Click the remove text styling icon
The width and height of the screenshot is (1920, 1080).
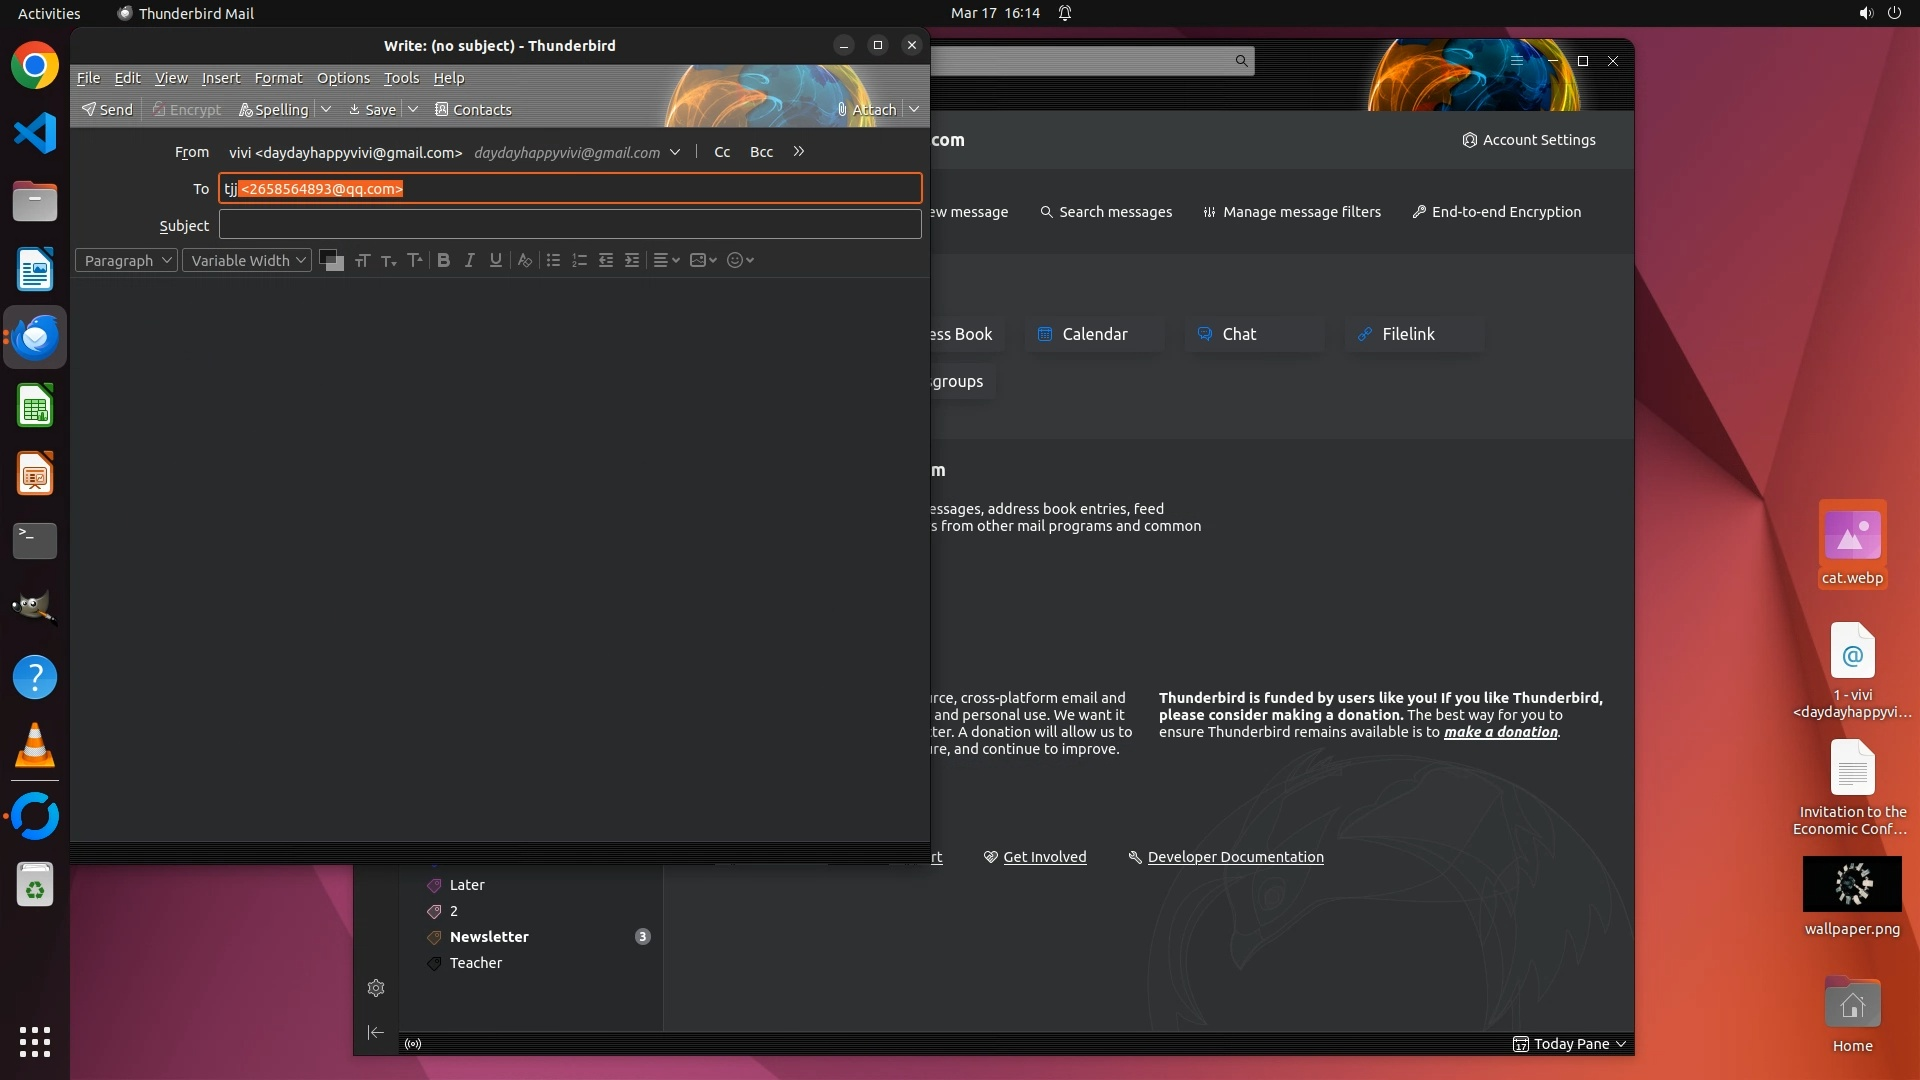tap(524, 260)
